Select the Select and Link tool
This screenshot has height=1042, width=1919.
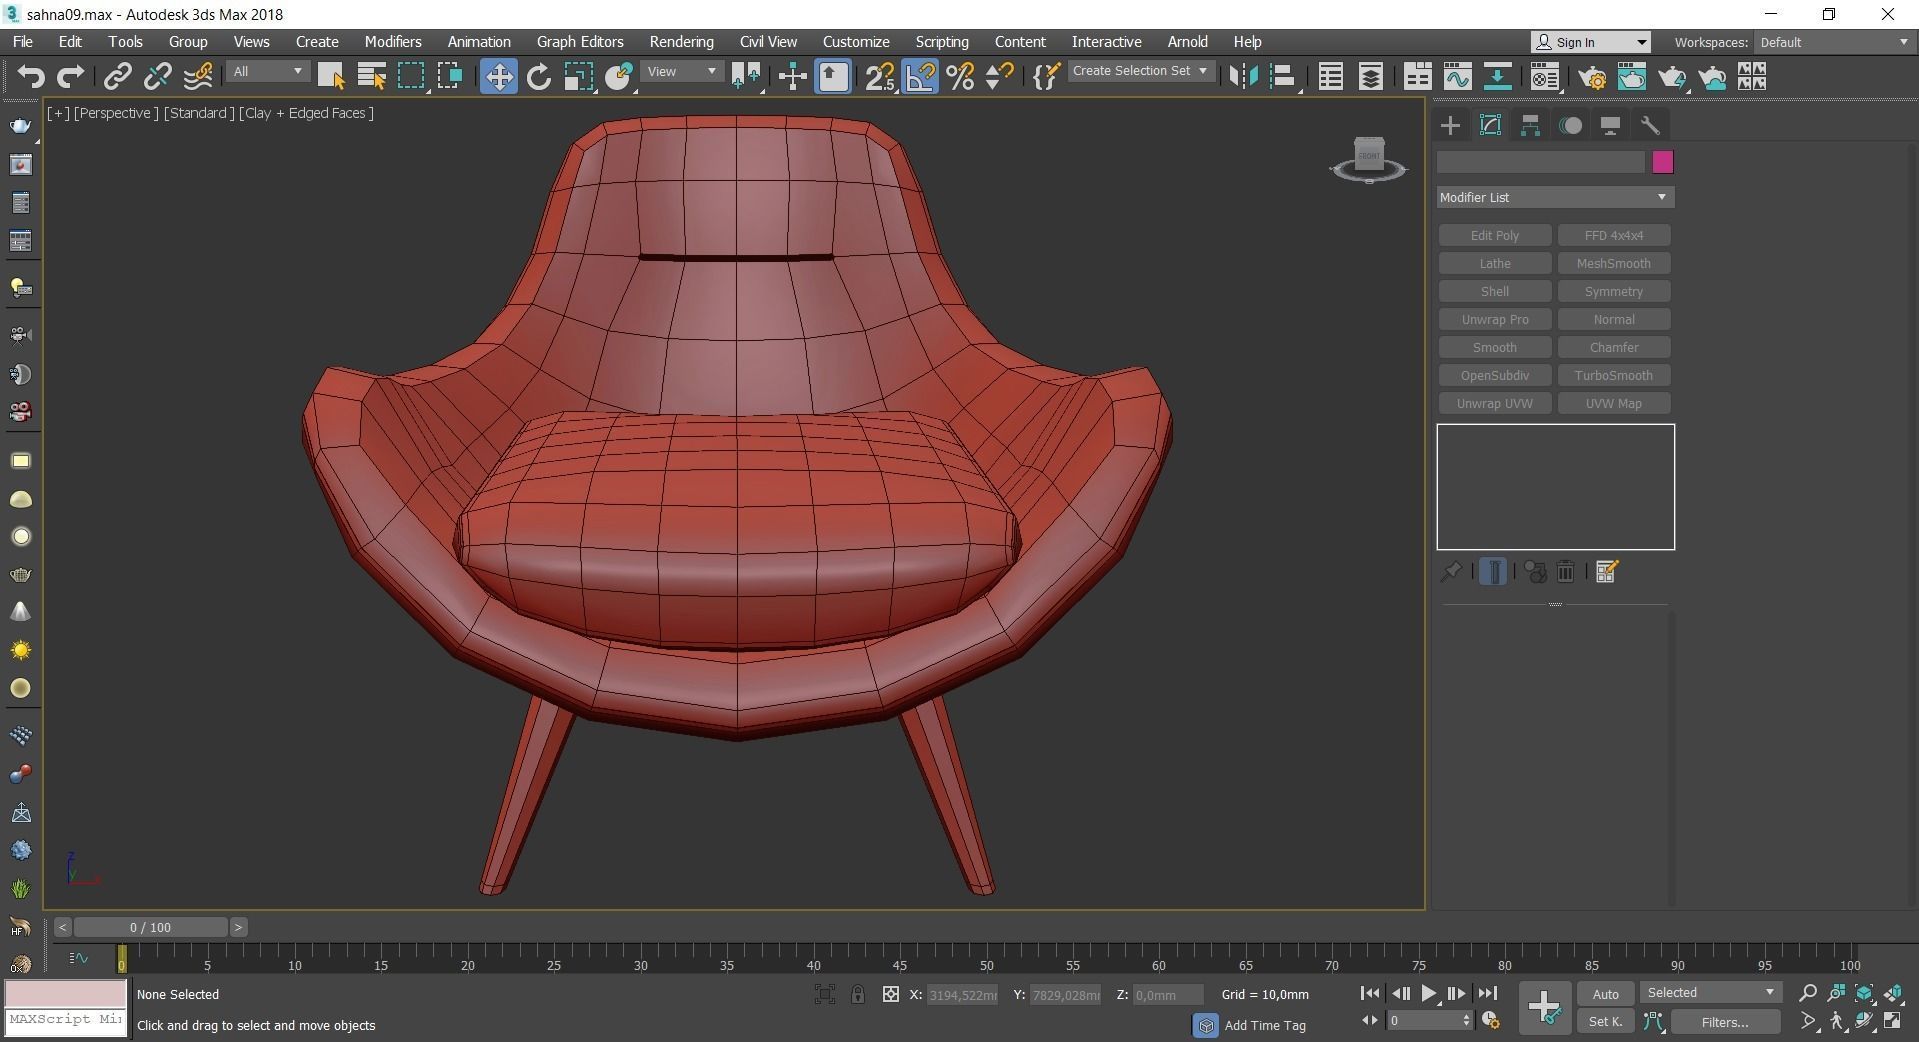pyautogui.click(x=118, y=76)
